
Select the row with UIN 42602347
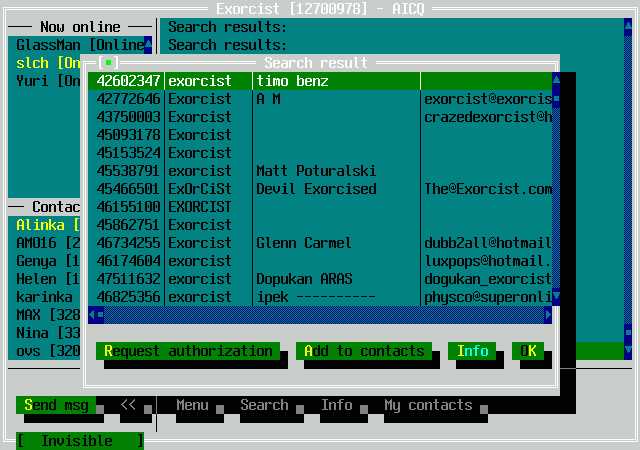(320, 81)
